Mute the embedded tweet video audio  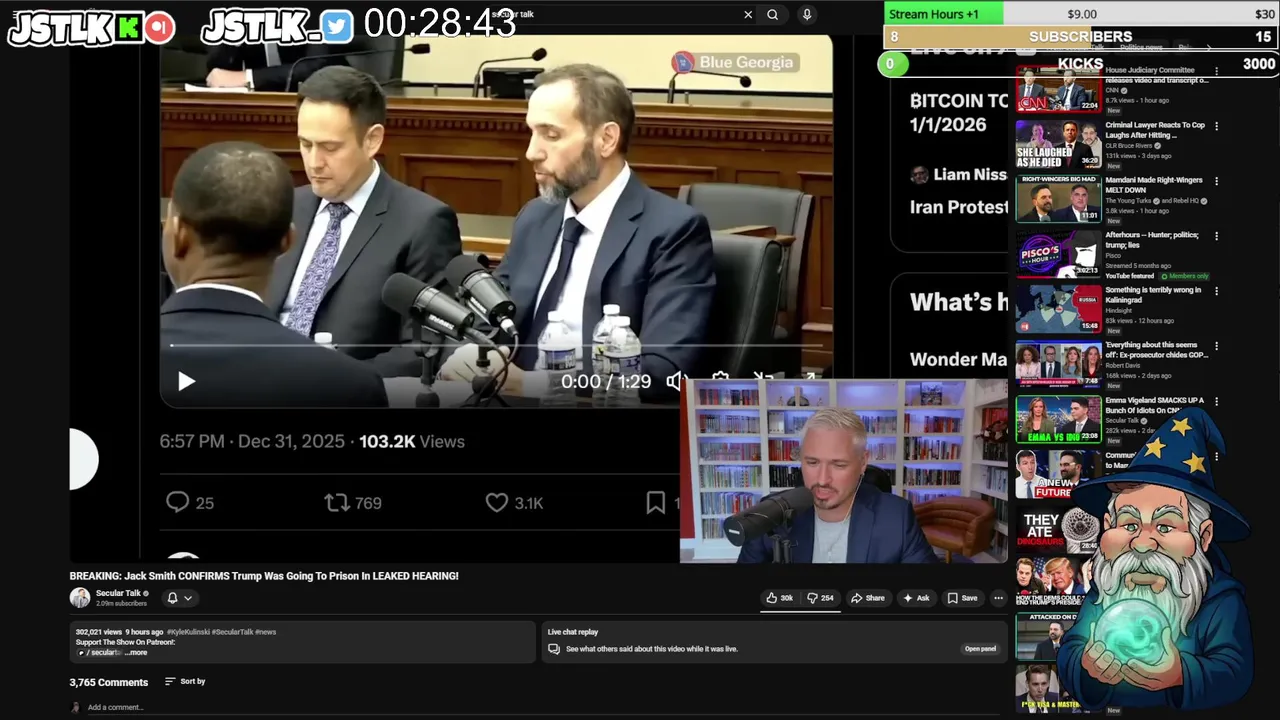677,381
